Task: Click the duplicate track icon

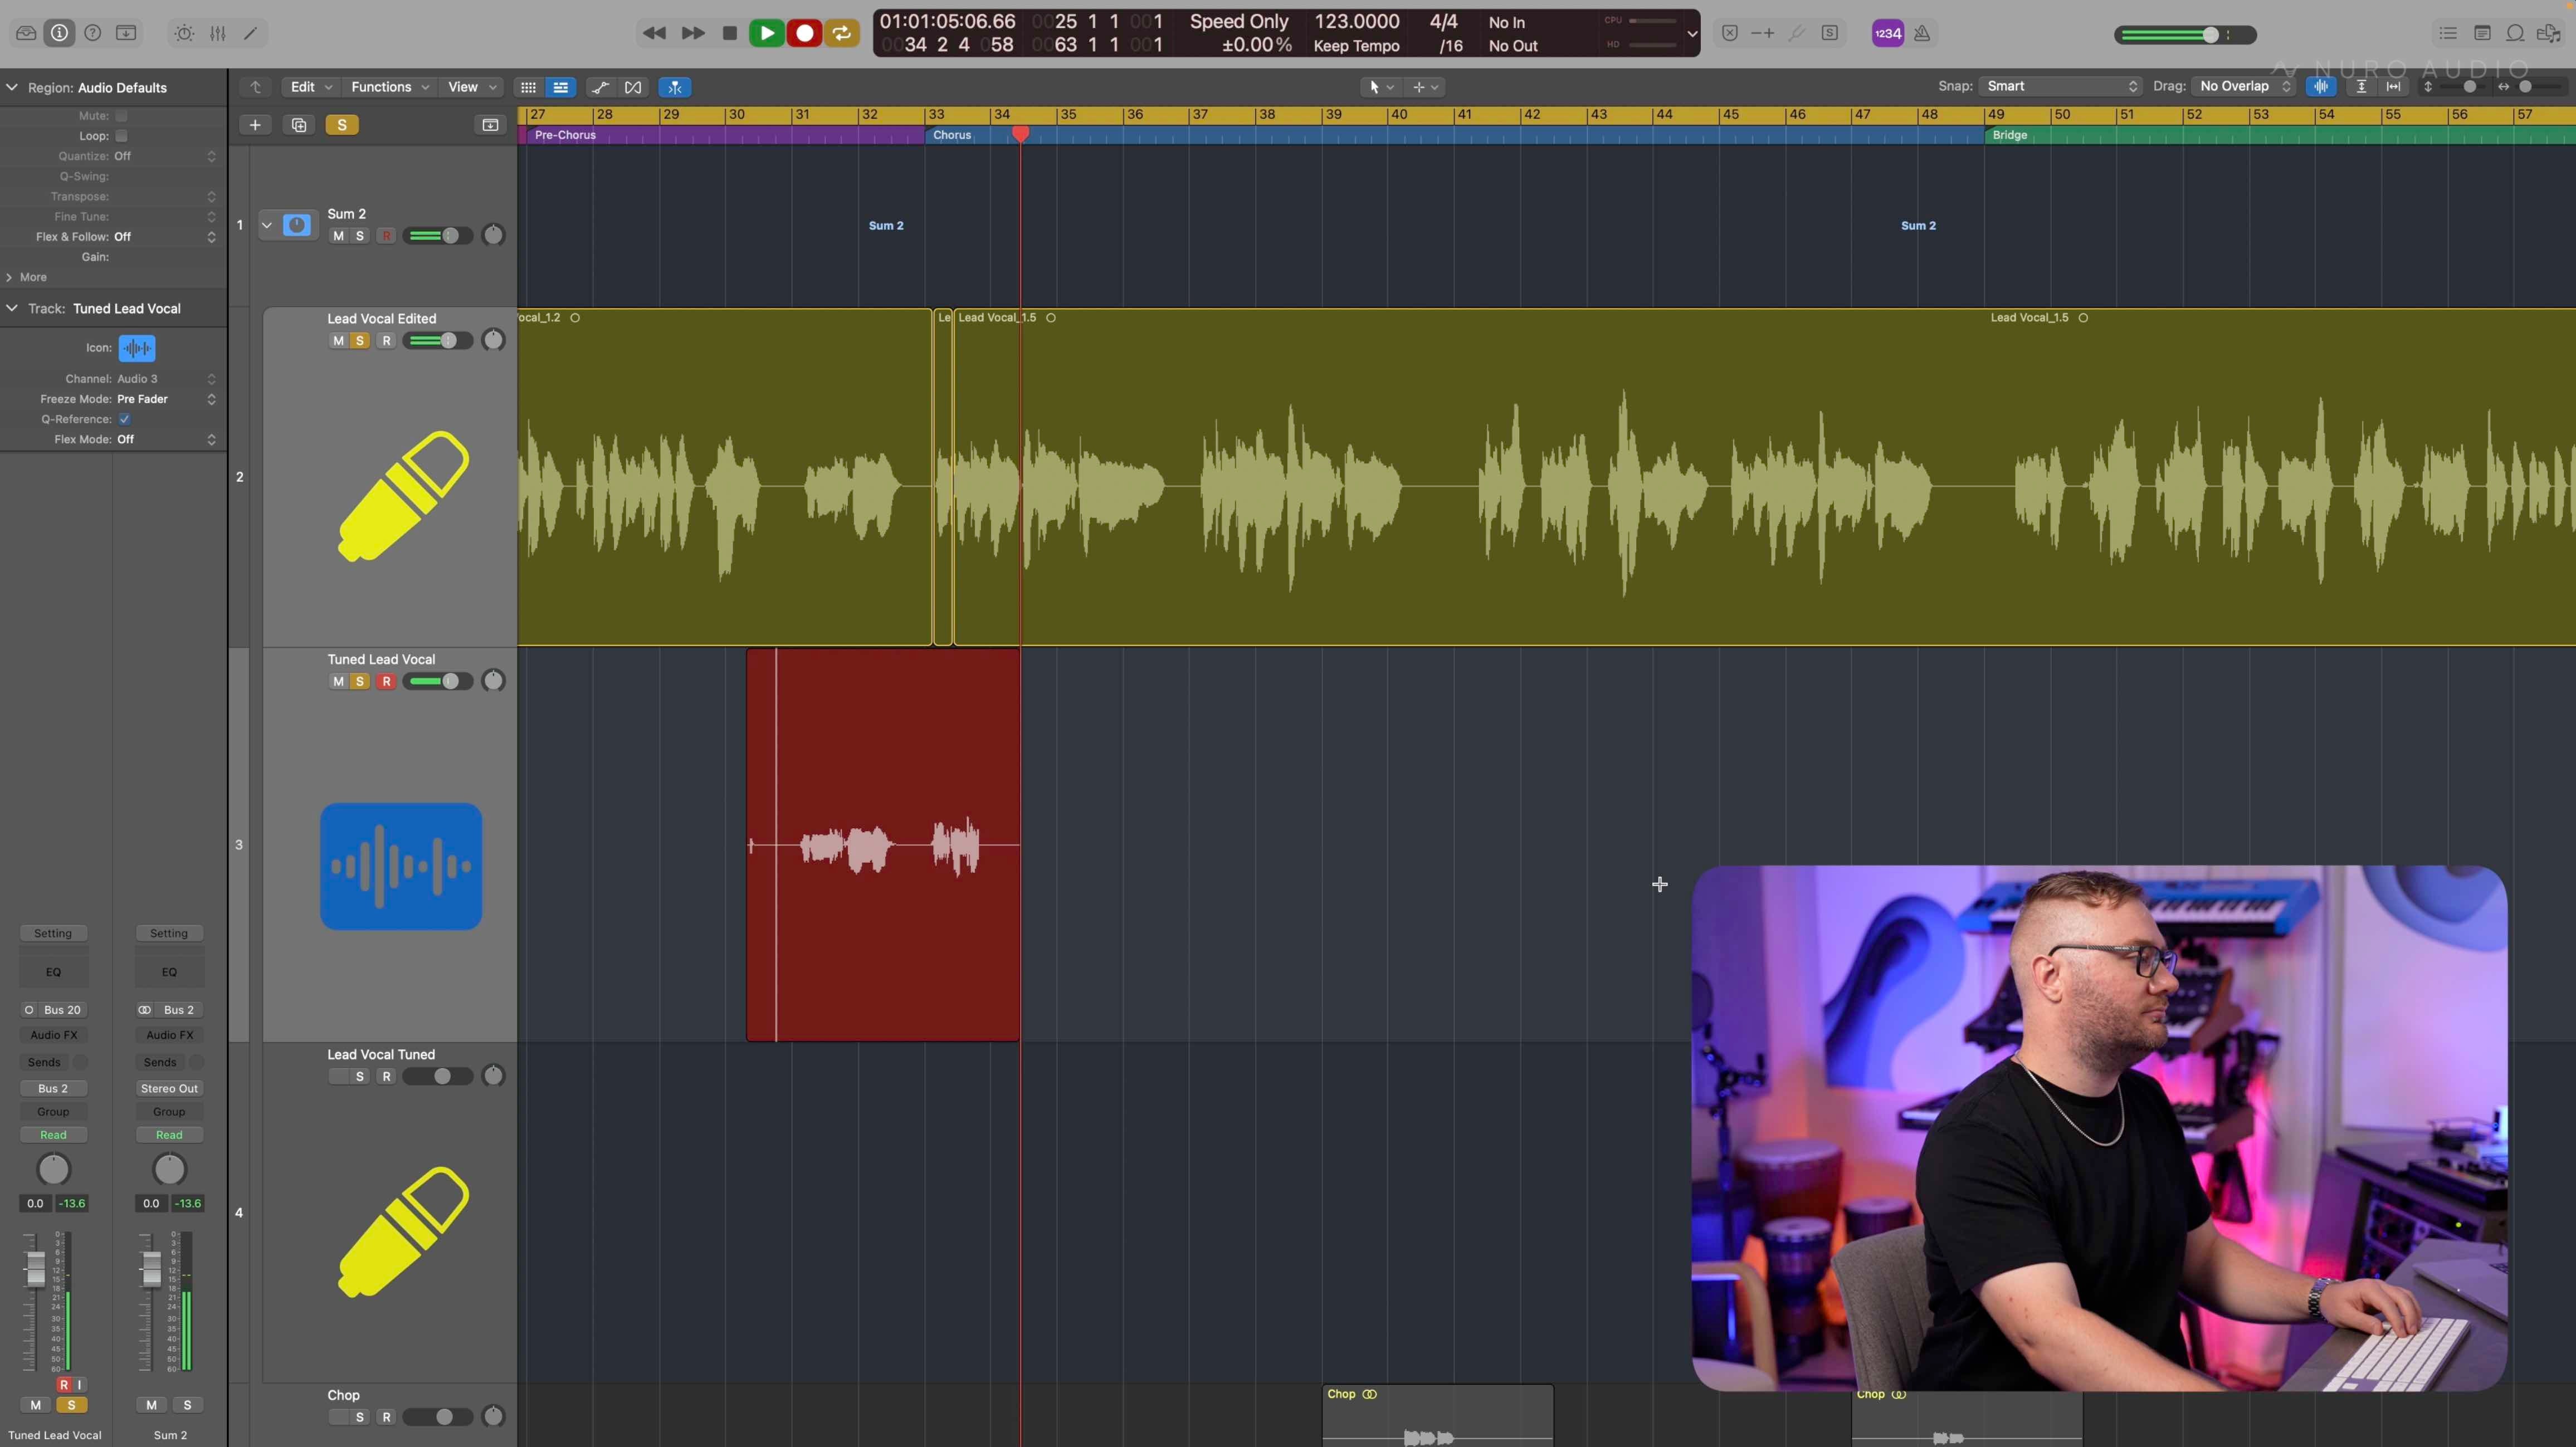Action: click(x=298, y=125)
